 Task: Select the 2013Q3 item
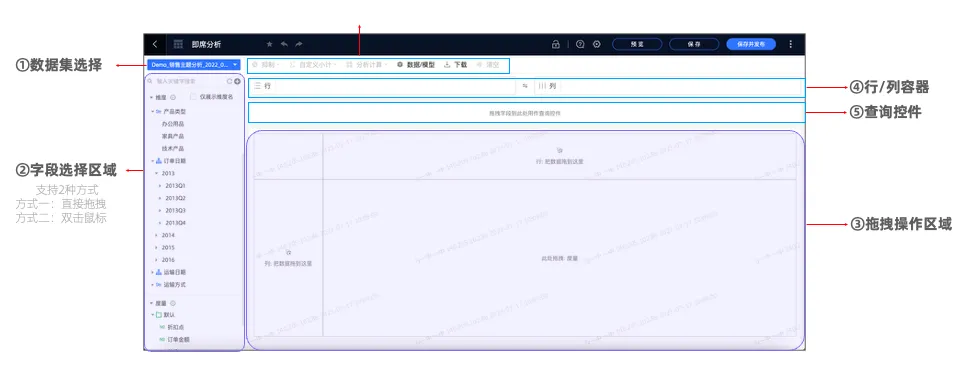(176, 210)
